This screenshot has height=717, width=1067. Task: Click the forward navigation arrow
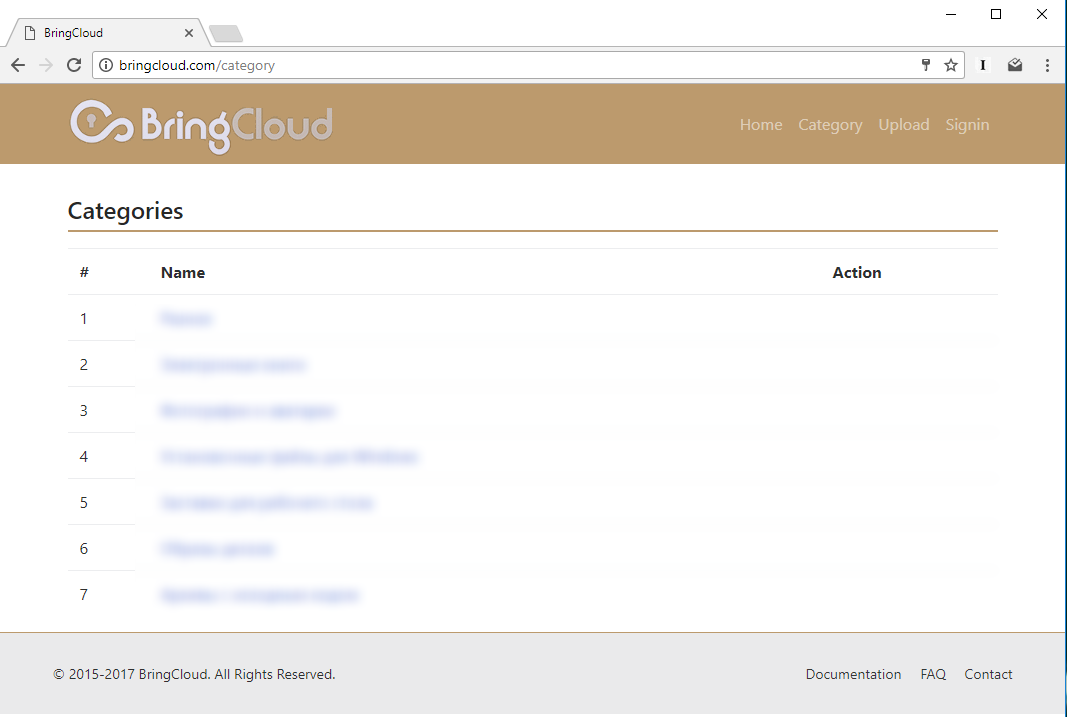pos(46,65)
